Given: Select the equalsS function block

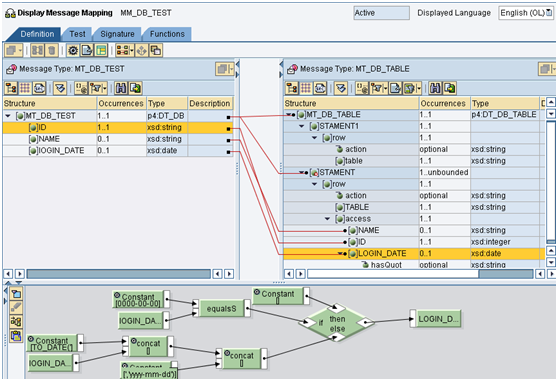Looking at the screenshot, I should (x=221, y=308).
